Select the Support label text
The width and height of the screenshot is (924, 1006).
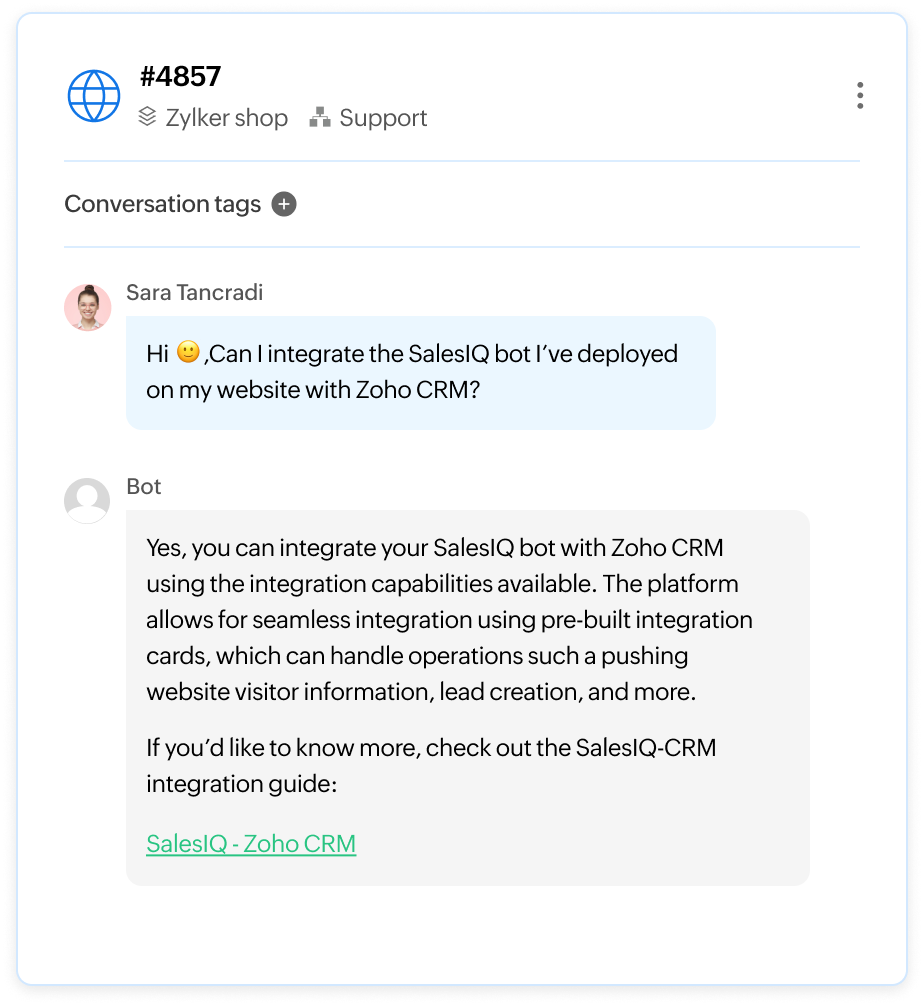click(x=383, y=118)
